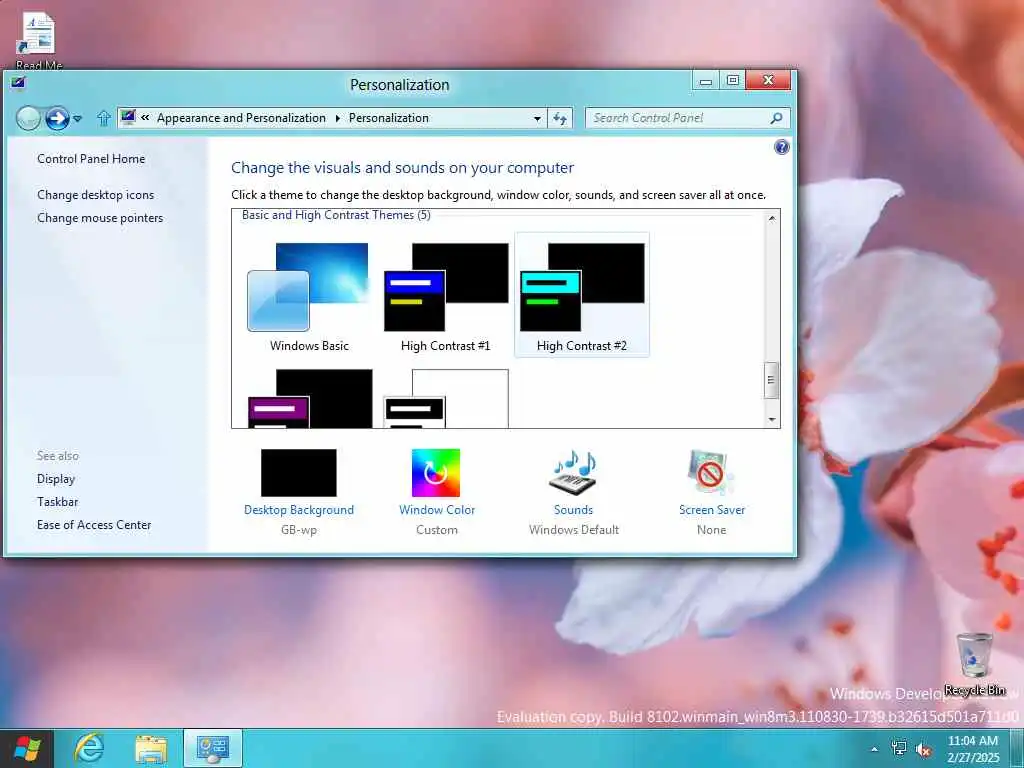Expand the arrow after Appearance and Personalization
1024x768 pixels.
tap(338, 118)
